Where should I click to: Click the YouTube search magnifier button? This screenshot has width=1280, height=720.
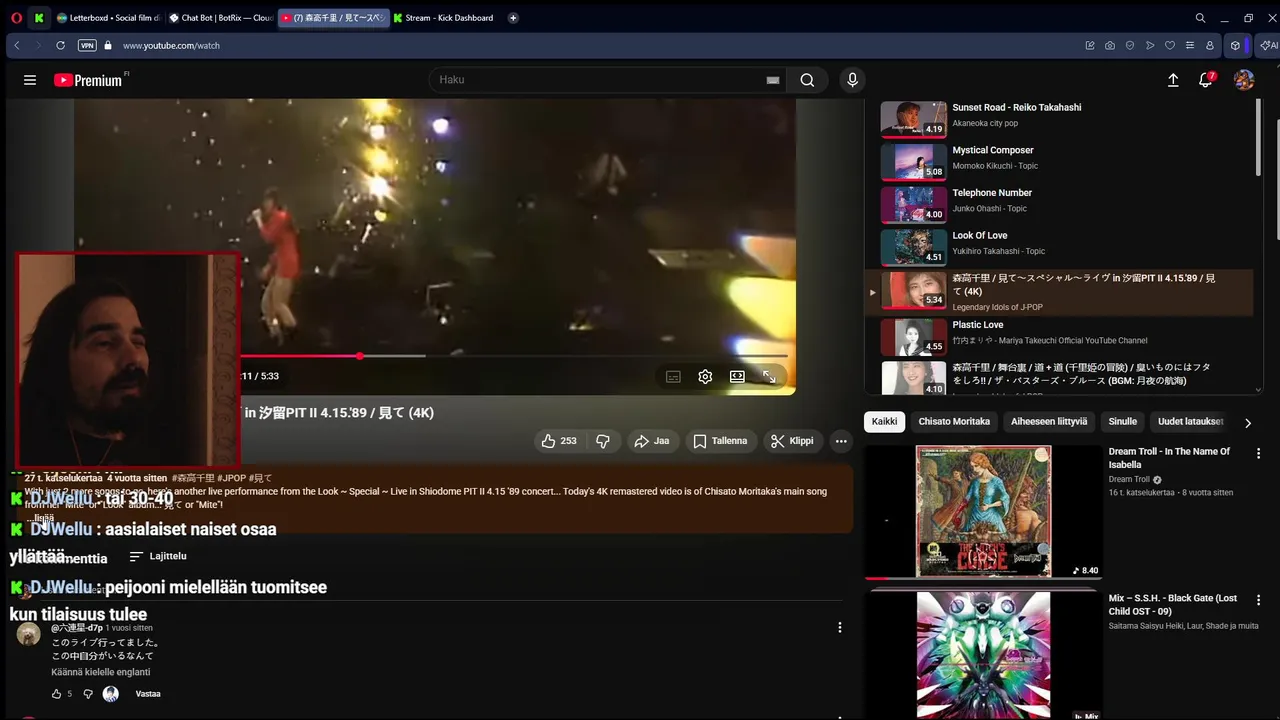pyautogui.click(x=807, y=80)
